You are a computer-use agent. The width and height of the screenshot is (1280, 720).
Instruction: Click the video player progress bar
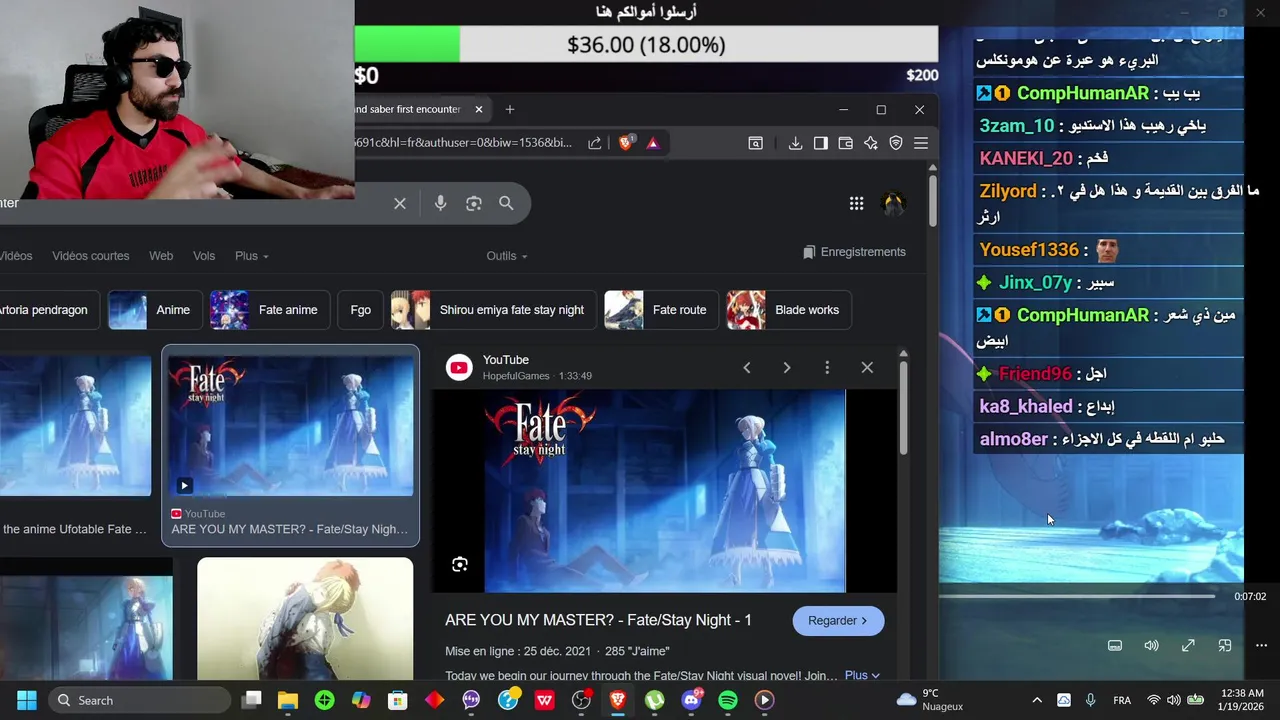[1077, 596]
